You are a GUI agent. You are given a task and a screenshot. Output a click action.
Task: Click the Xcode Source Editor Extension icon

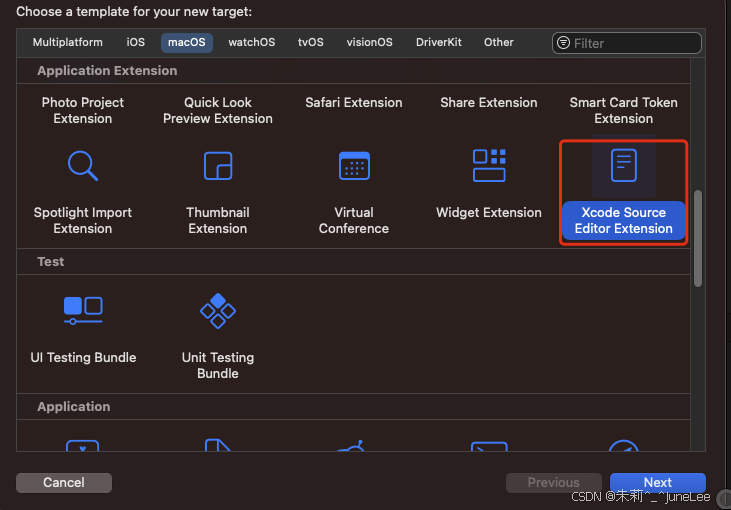[623, 165]
